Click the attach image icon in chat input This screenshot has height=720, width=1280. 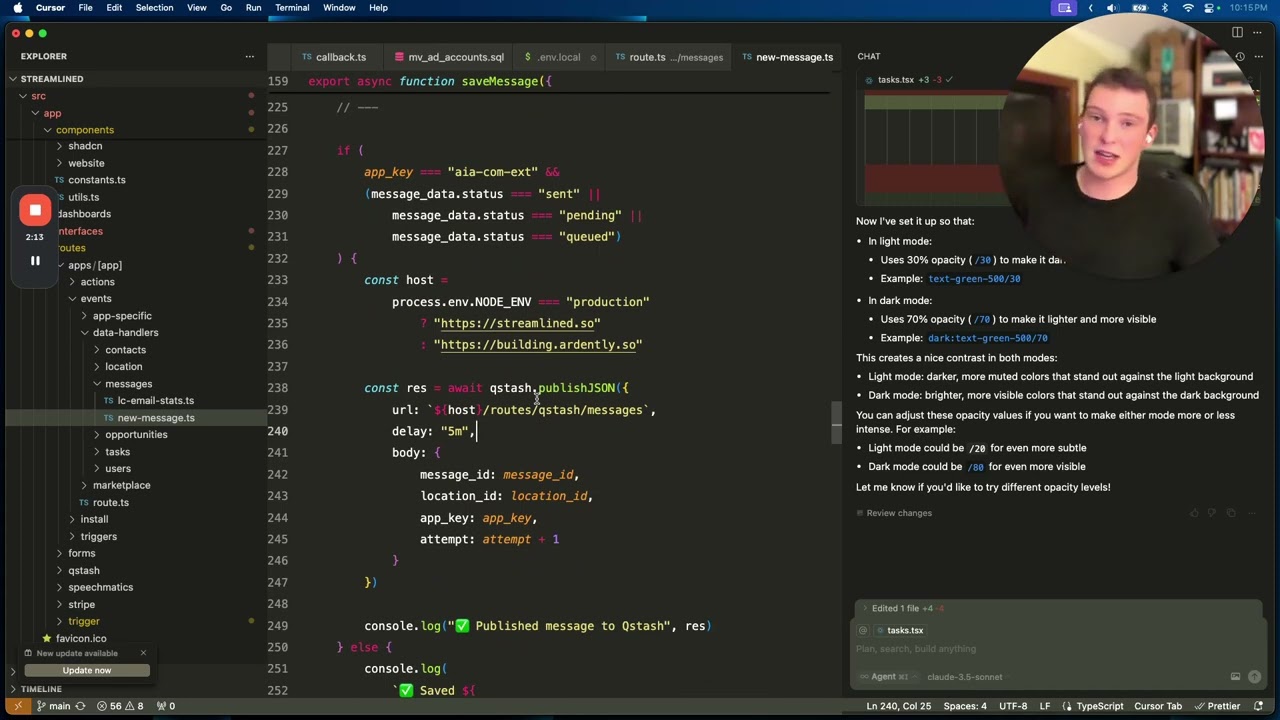coord(1235,677)
